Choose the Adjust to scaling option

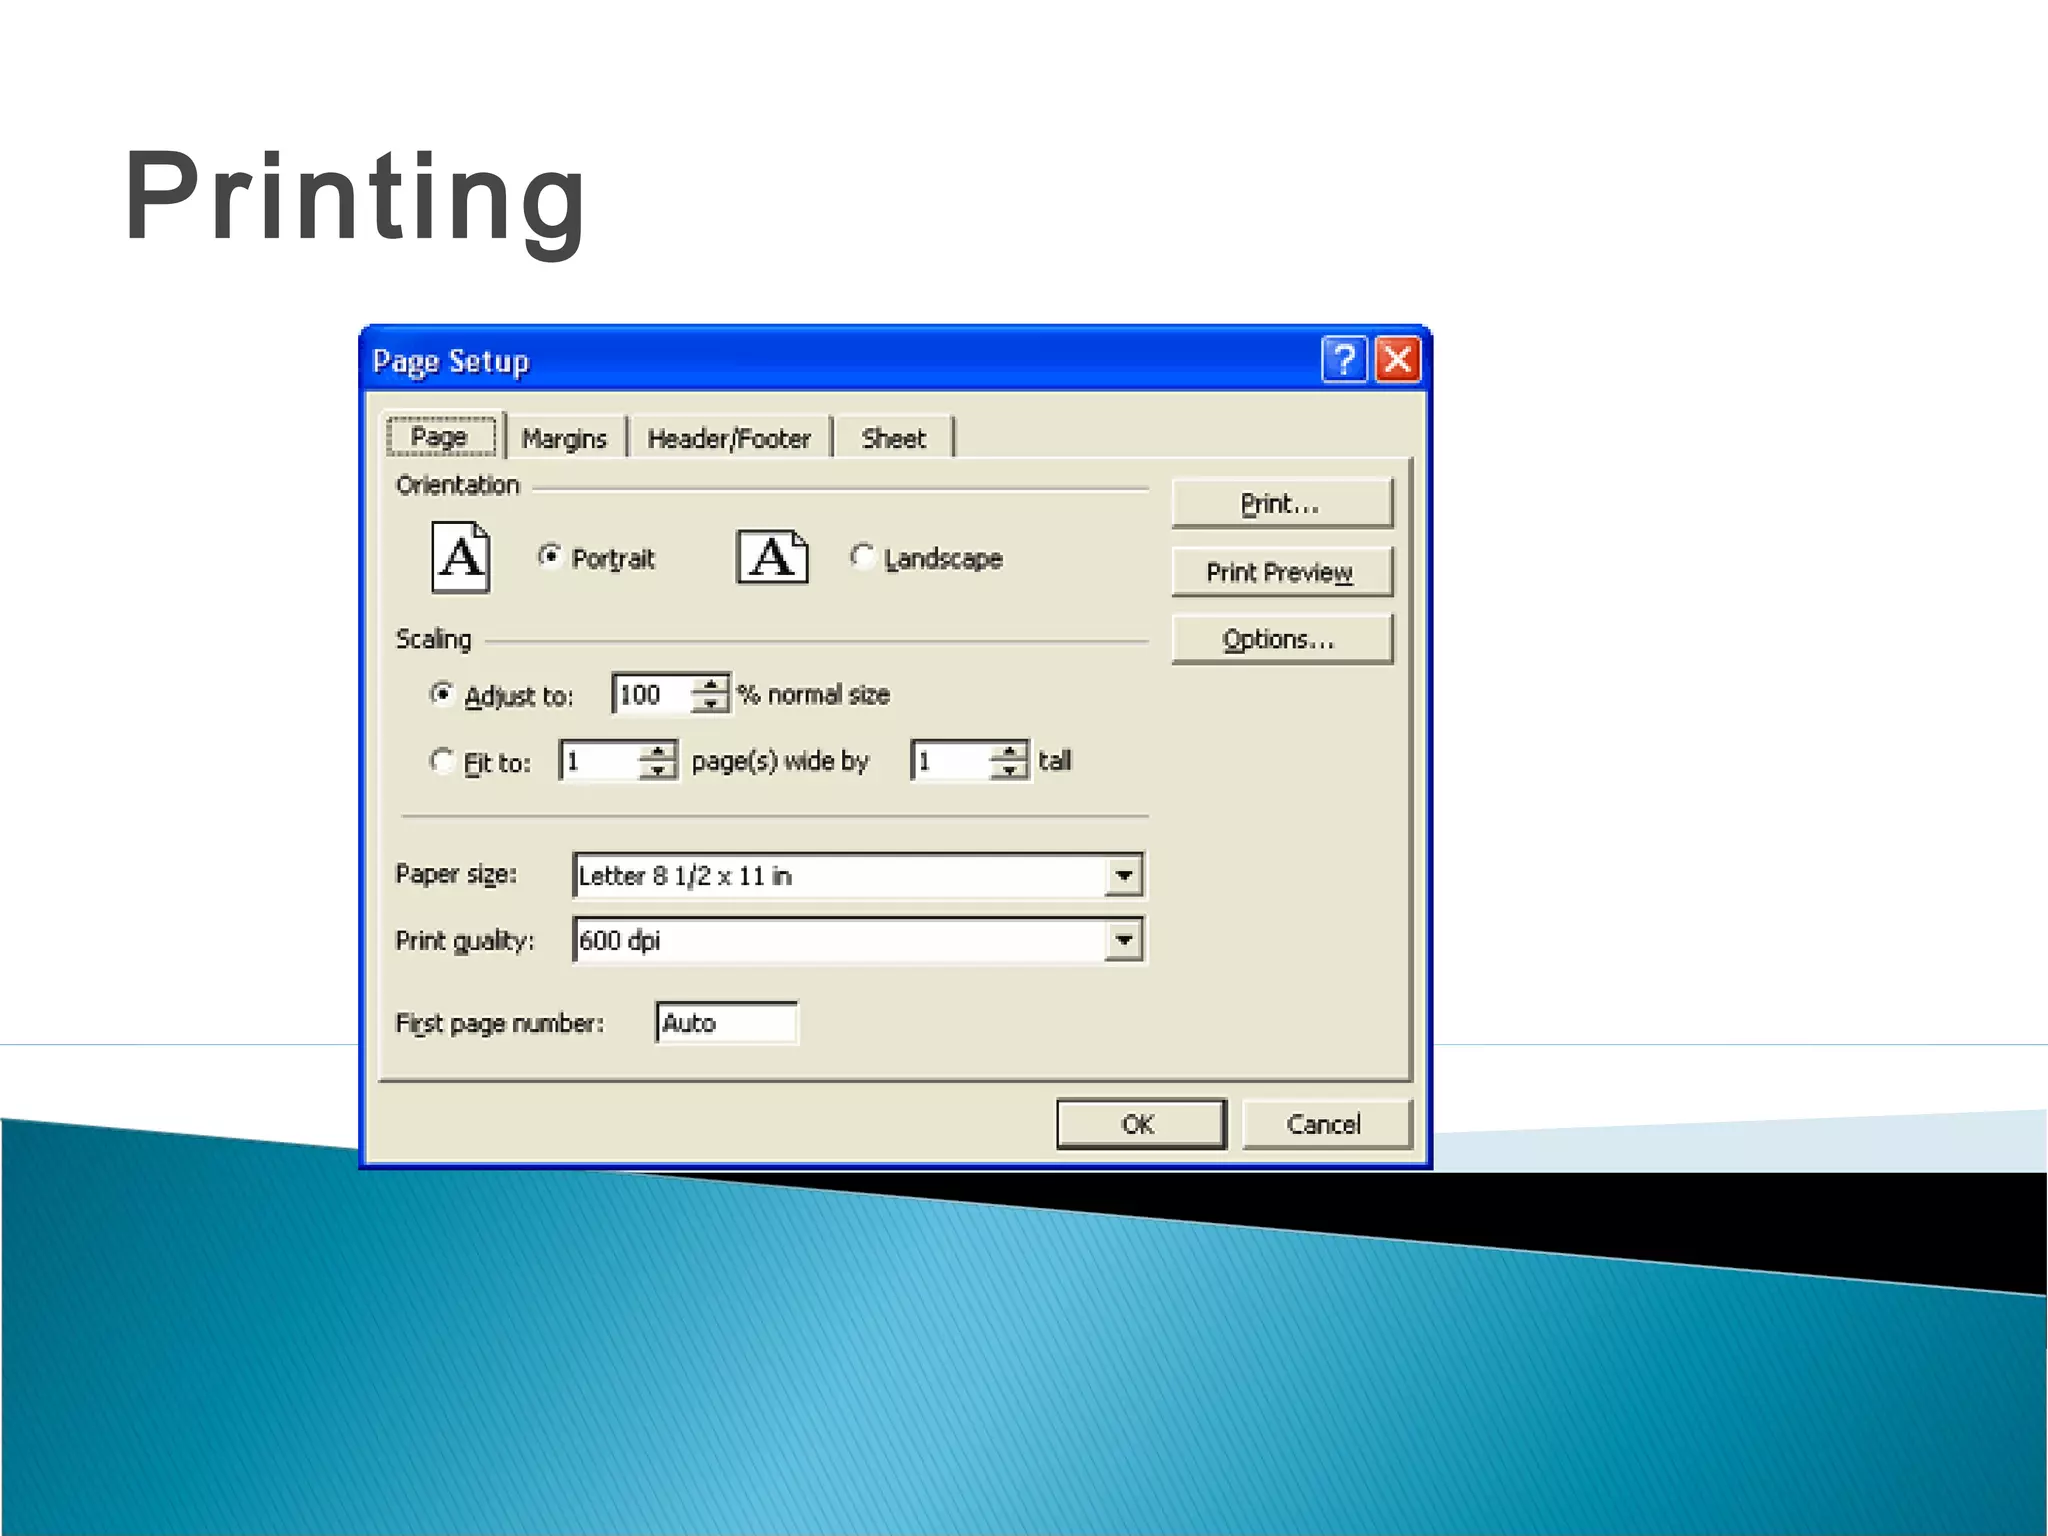click(x=441, y=694)
